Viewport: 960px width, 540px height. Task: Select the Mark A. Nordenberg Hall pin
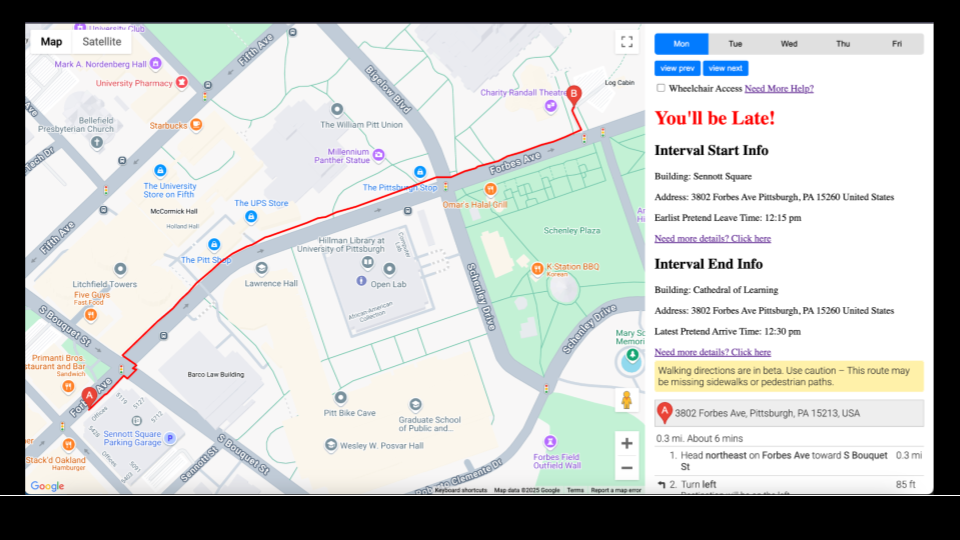(156, 63)
